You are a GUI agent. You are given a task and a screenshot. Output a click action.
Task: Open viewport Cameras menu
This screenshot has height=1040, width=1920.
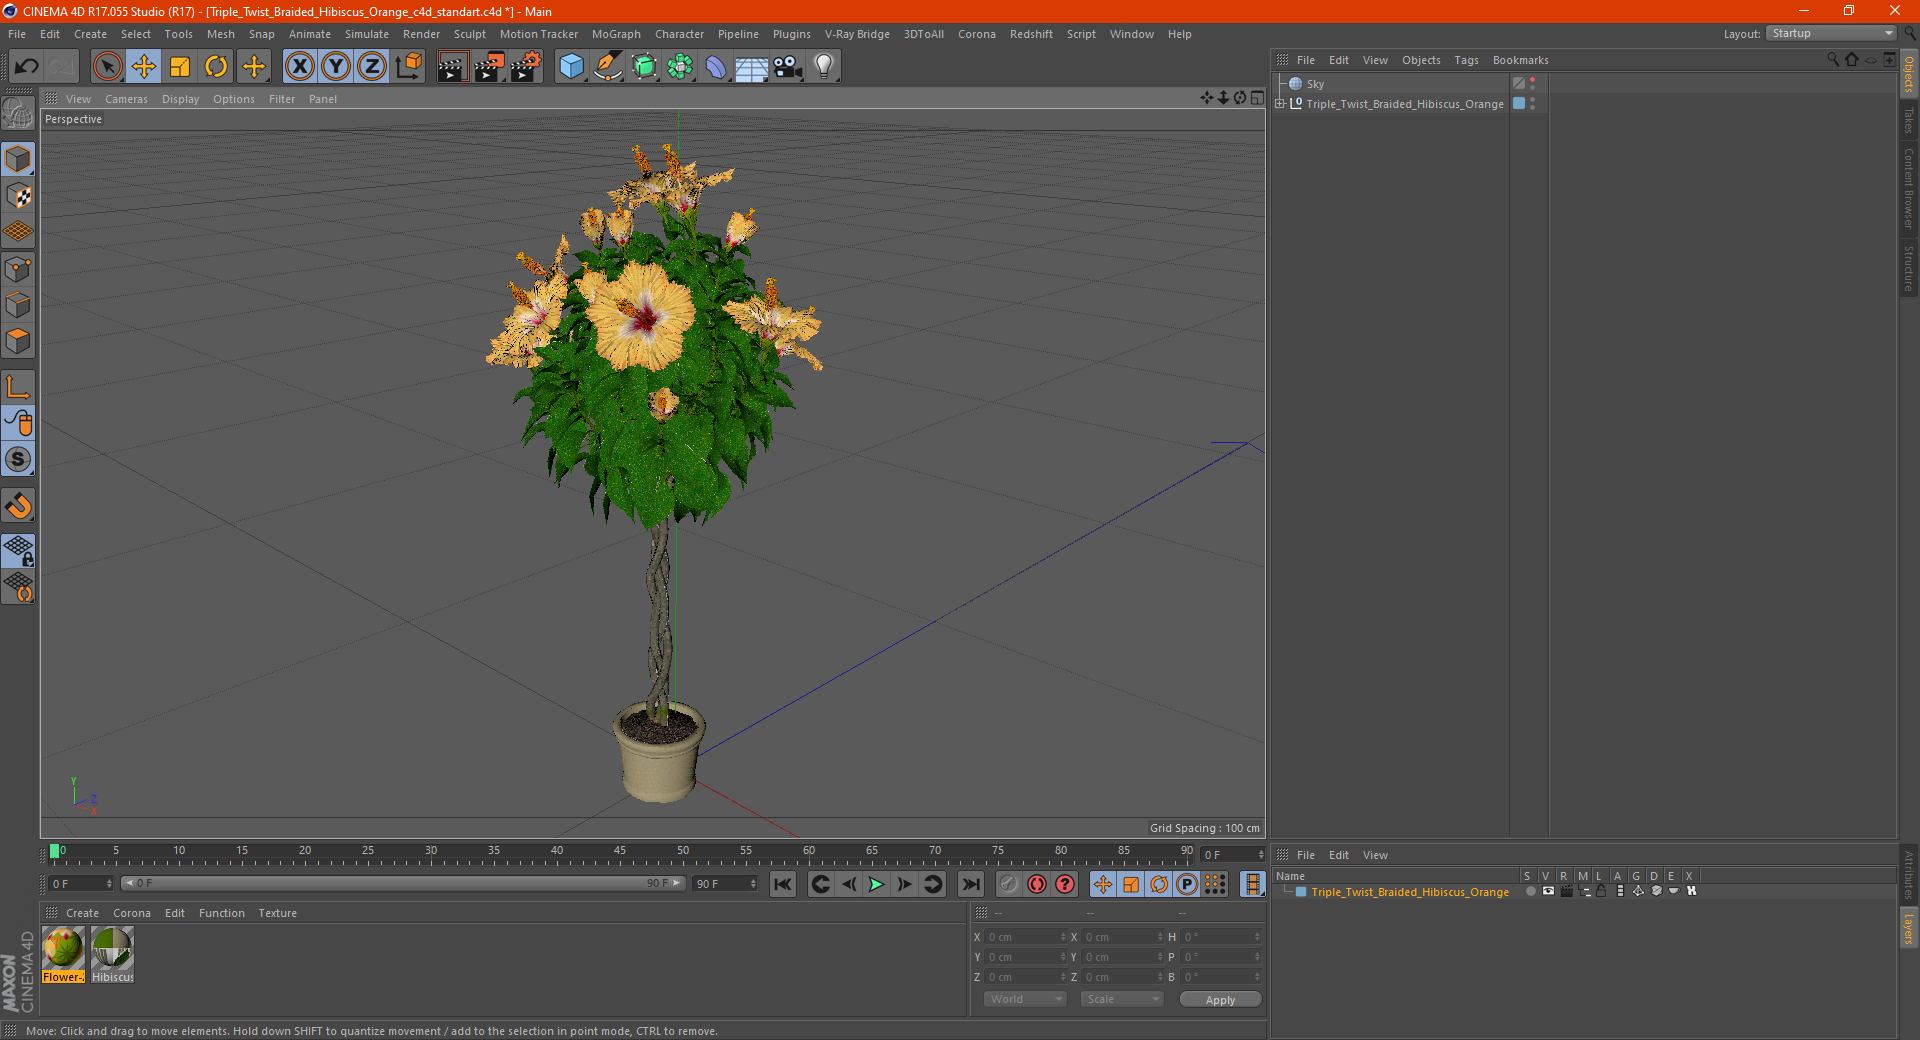(126, 99)
